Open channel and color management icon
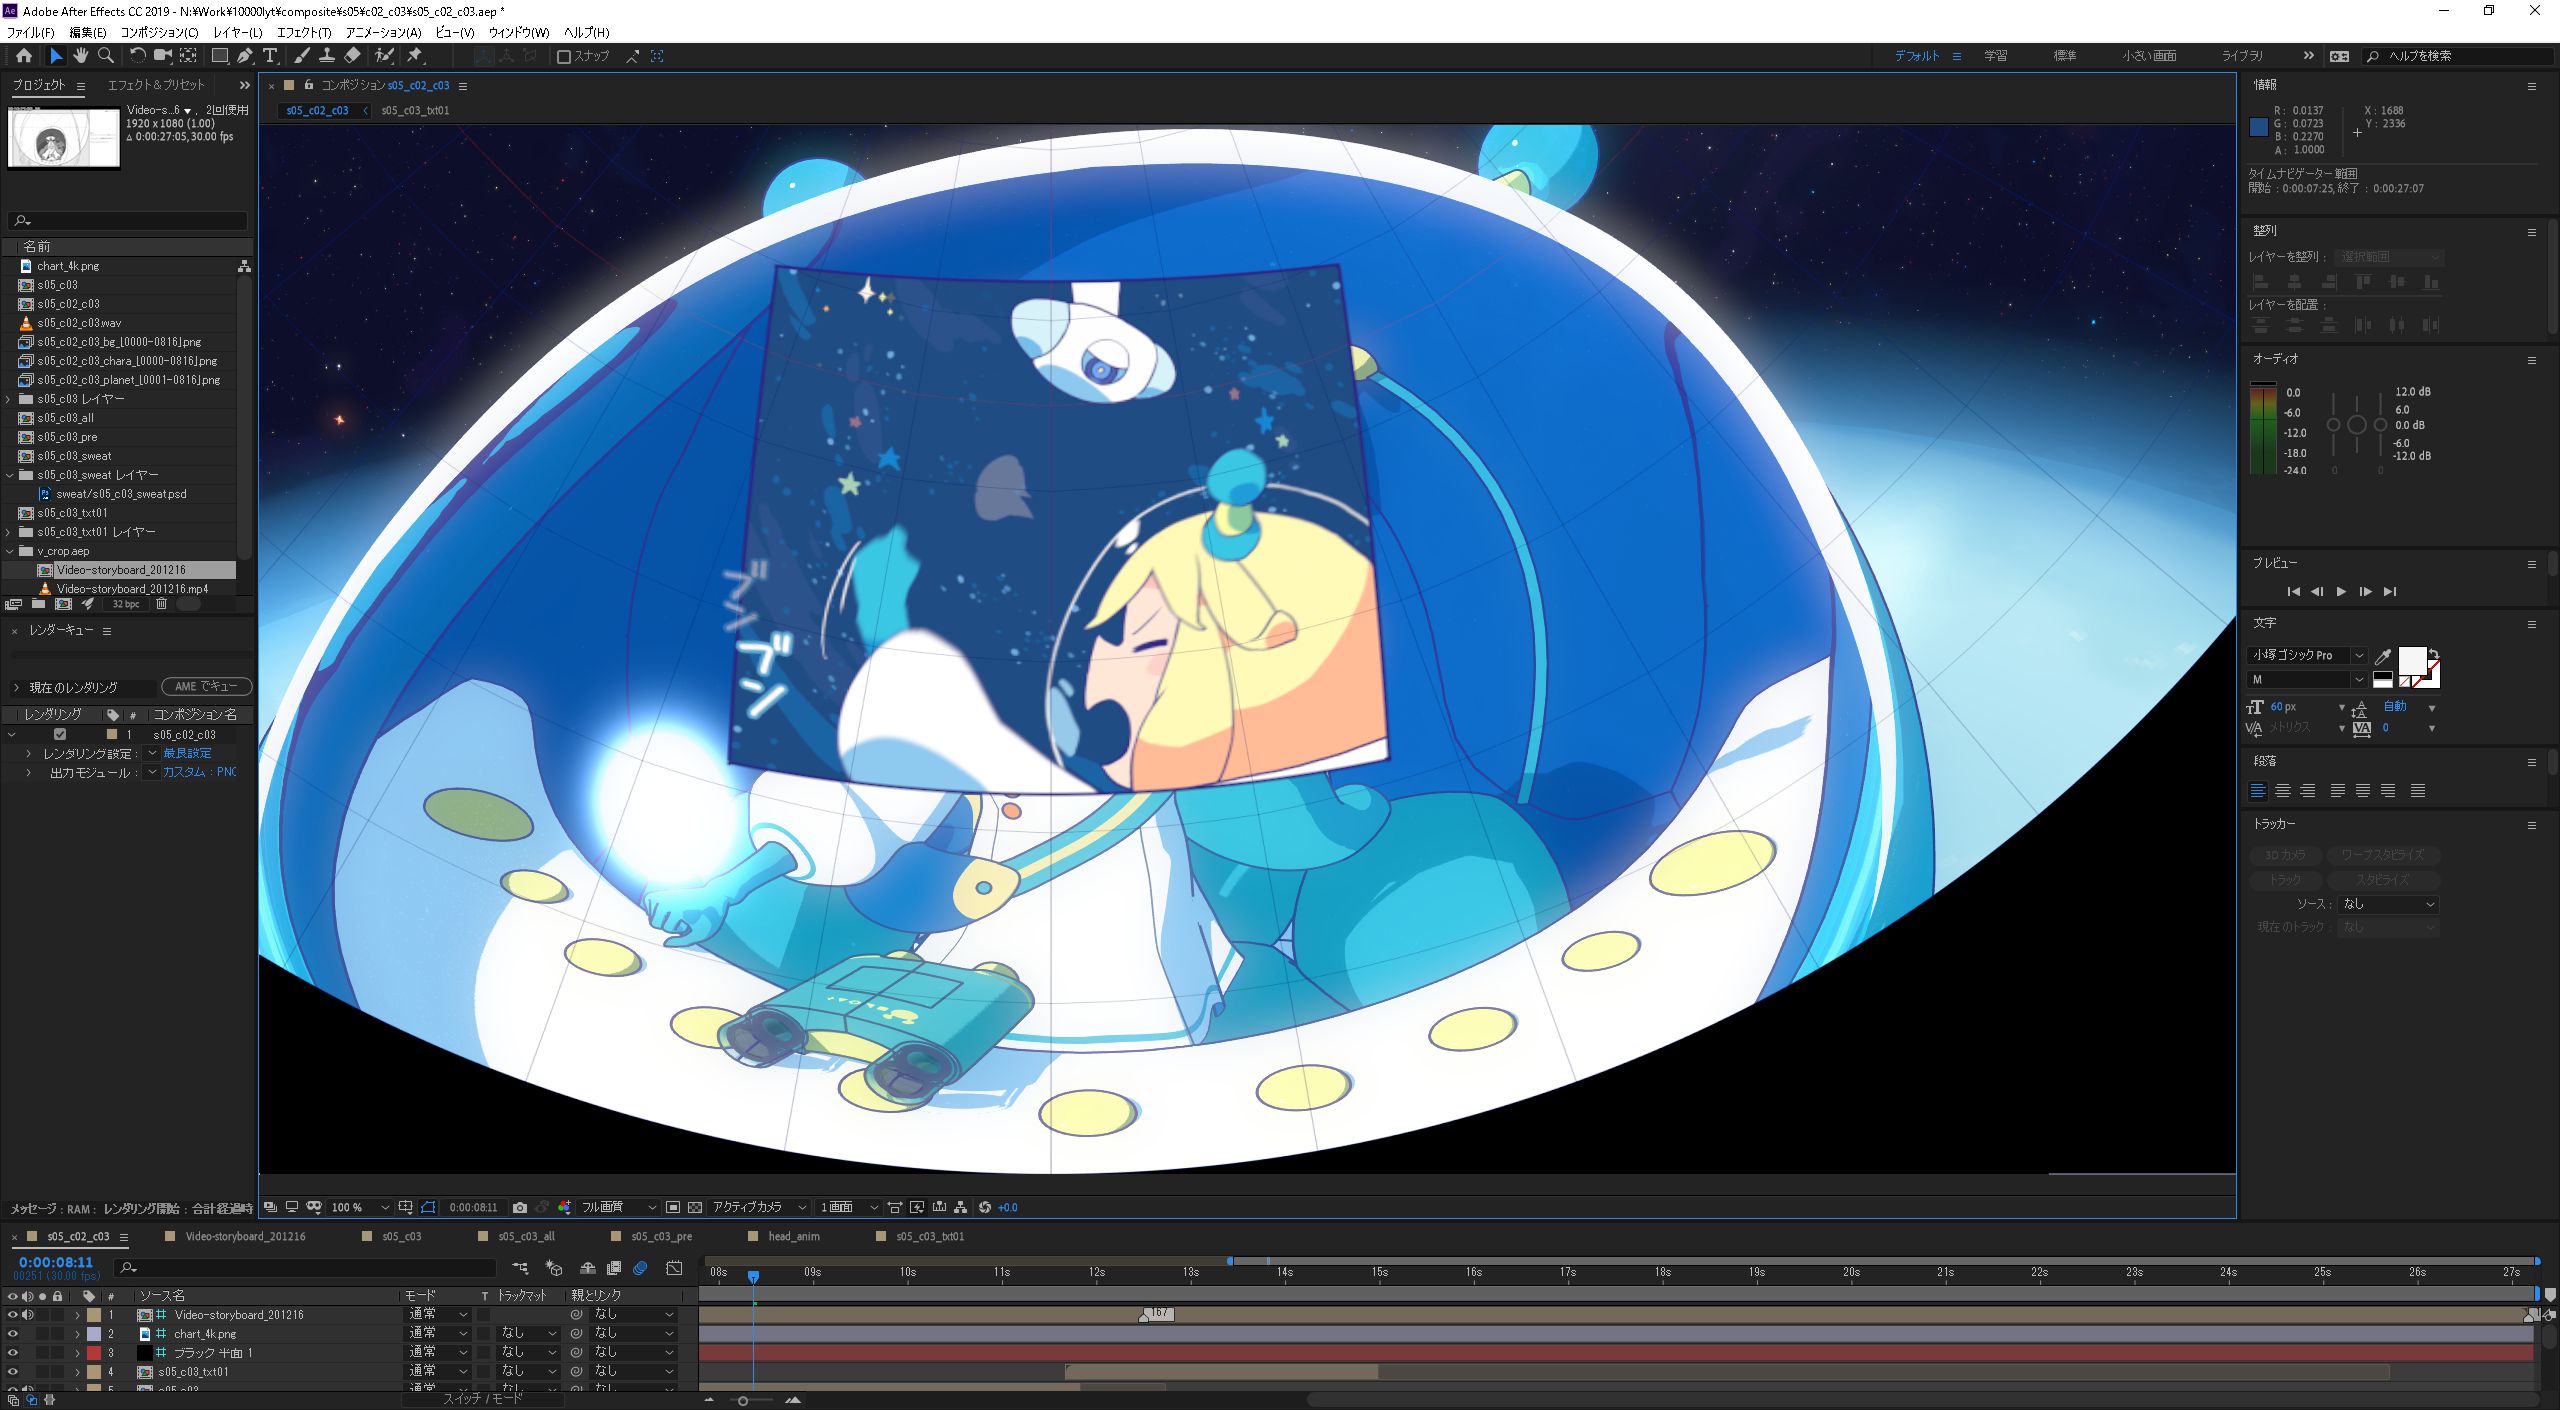 pyautogui.click(x=564, y=1207)
